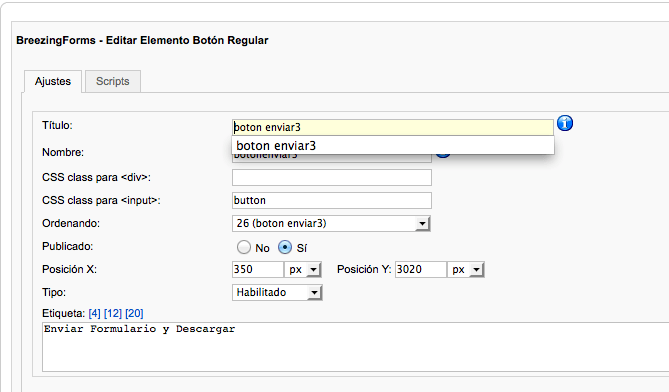Select the 'Sí' Publicado radio button
The width and height of the screenshot is (669, 392).
[285, 247]
